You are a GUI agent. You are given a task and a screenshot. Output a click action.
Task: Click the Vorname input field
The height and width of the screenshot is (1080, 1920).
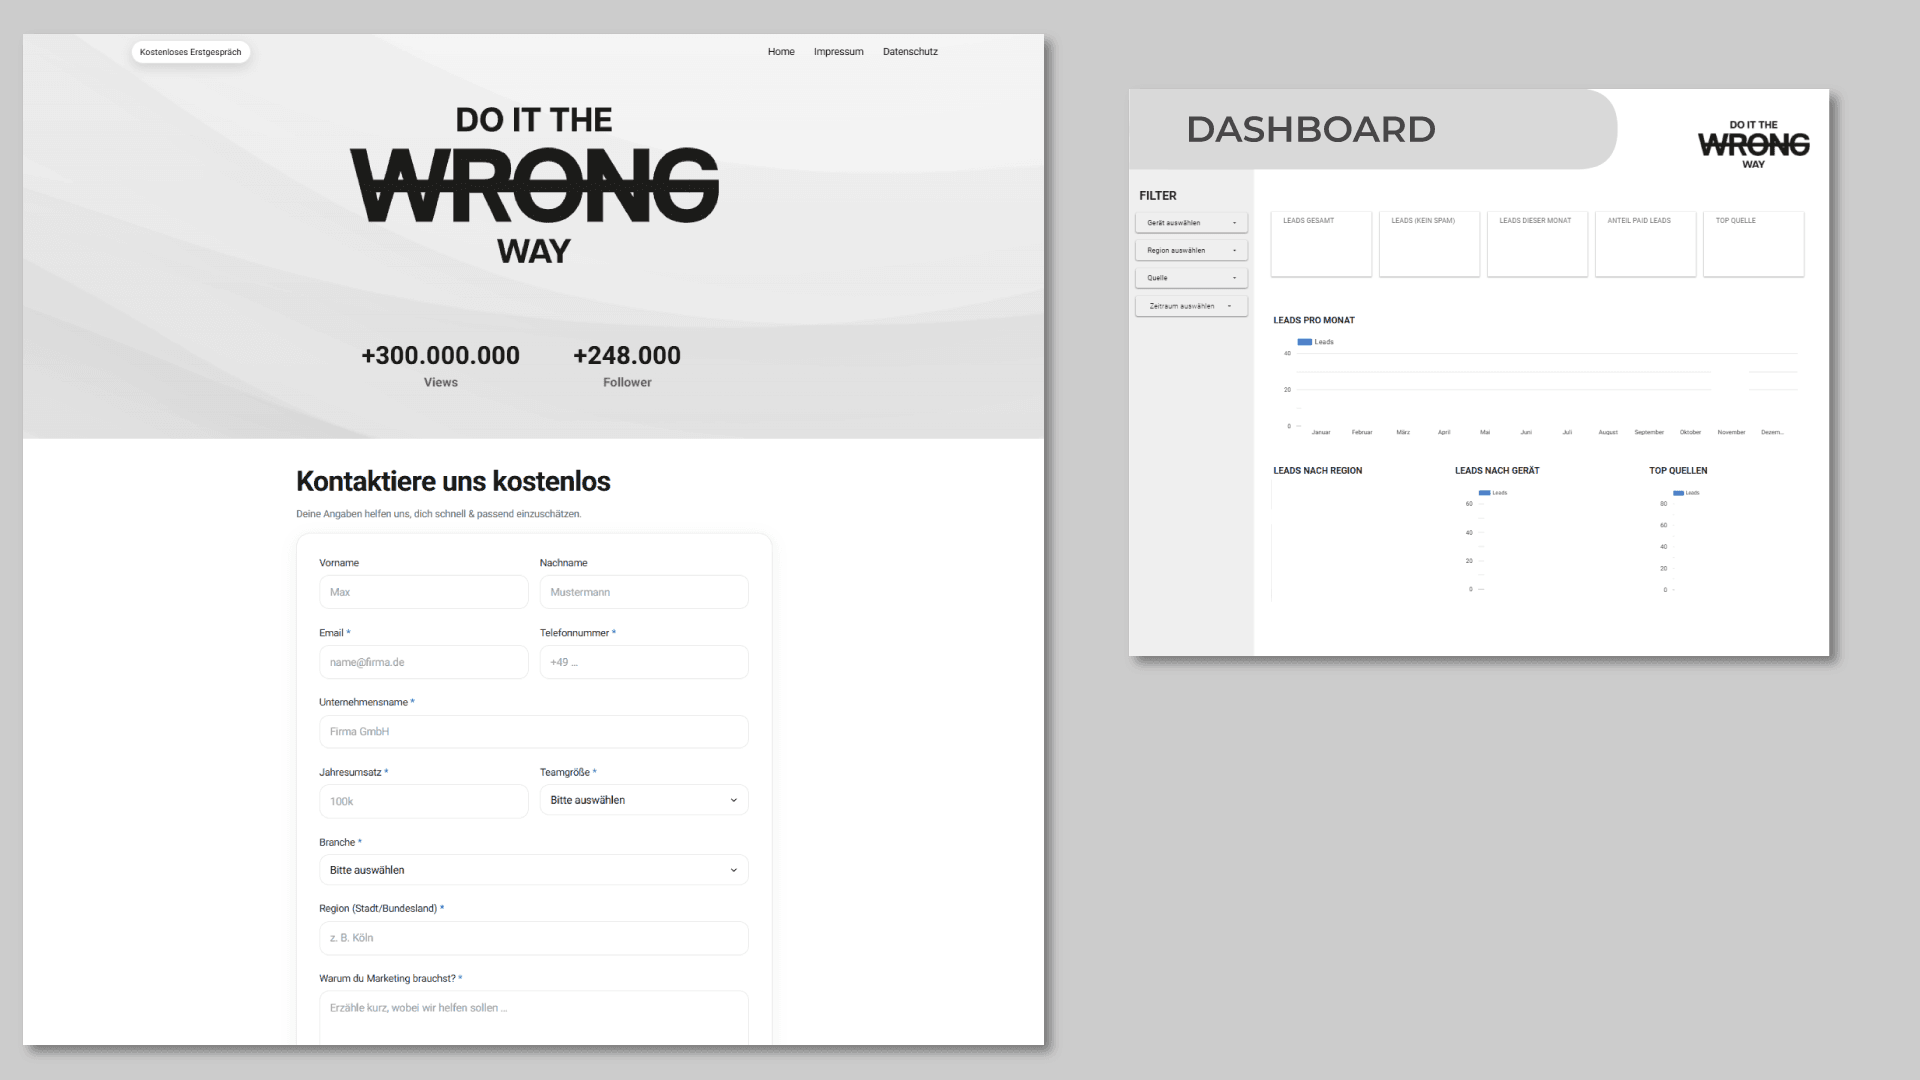(423, 592)
